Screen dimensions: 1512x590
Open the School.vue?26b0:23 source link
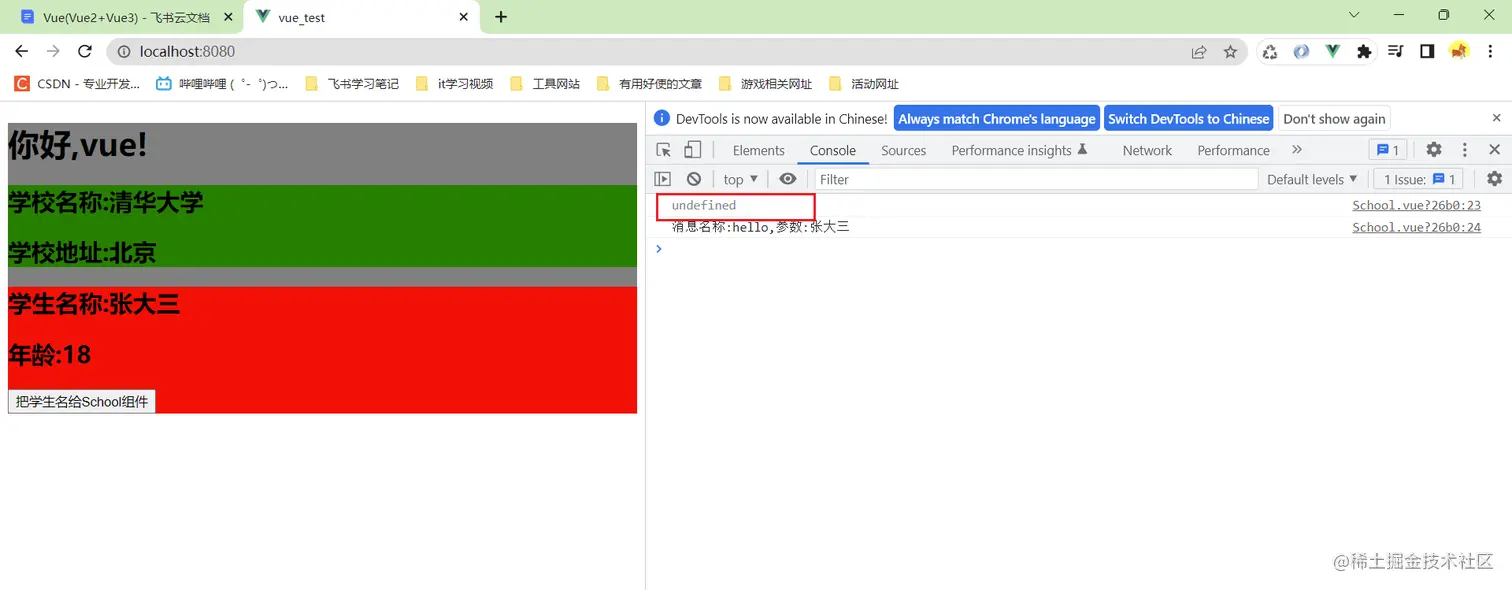pyautogui.click(x=1416, y=205)
